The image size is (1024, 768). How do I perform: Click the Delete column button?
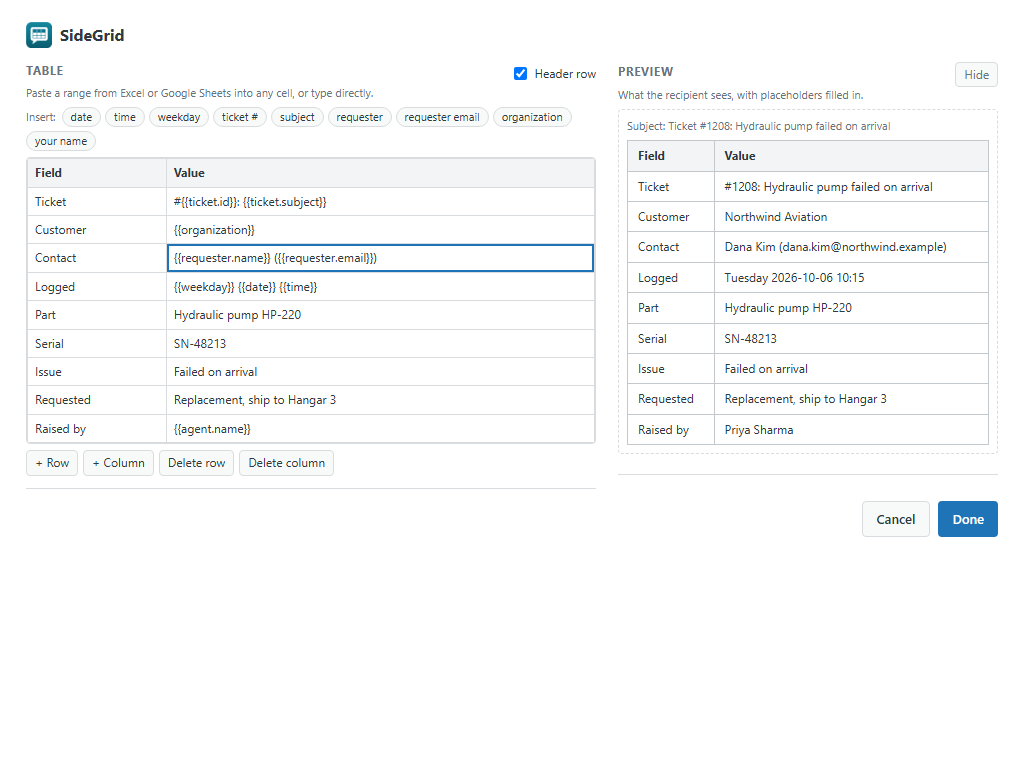[x=287, y=463]
